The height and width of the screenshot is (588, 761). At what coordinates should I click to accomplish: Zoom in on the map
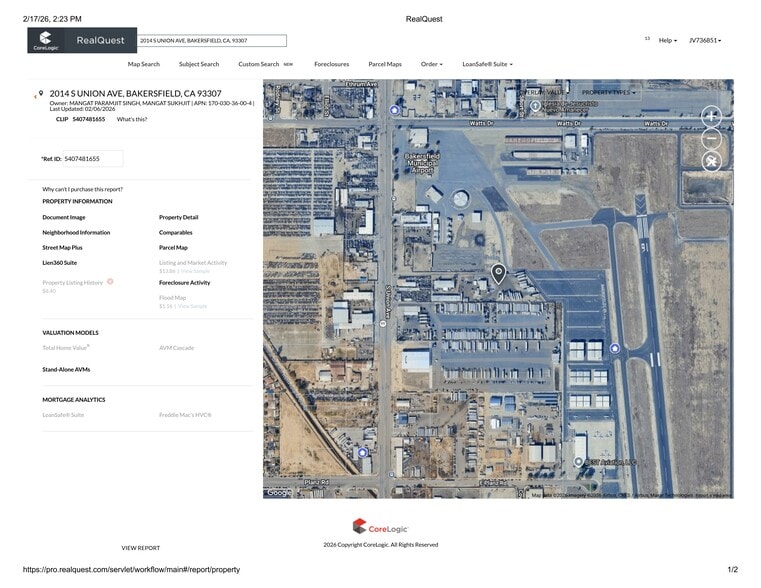click(711, 116)
